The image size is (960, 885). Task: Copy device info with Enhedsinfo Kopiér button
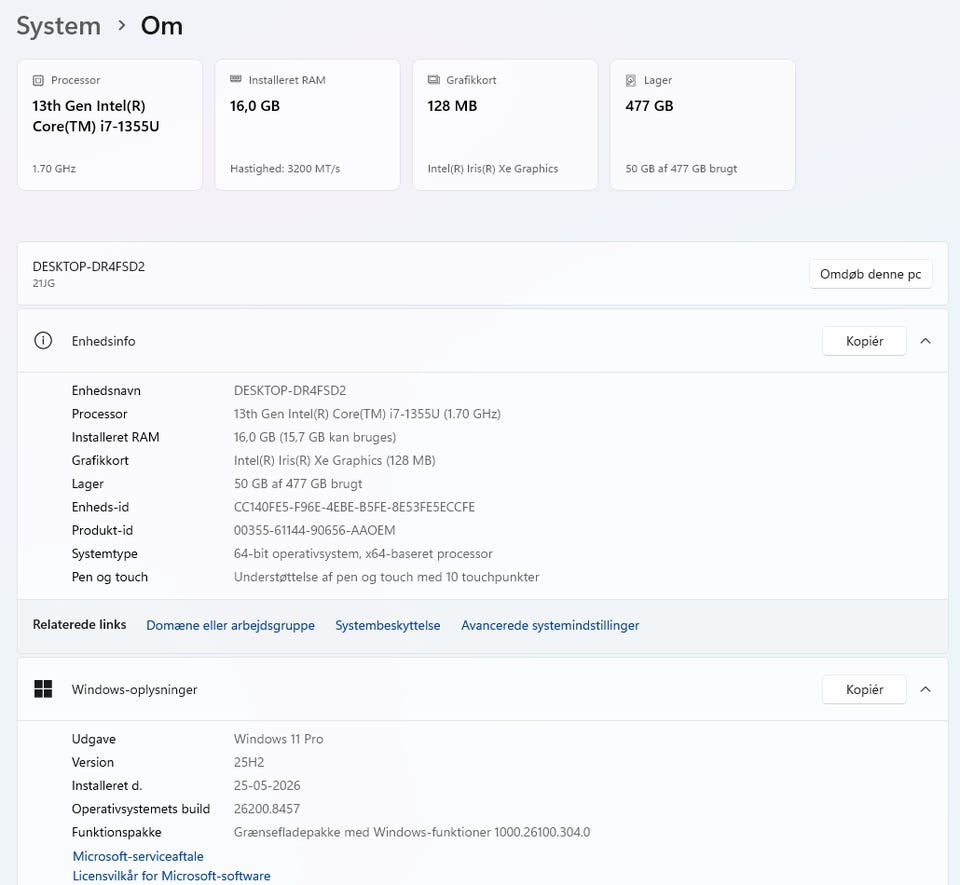(x=864, y=341)
